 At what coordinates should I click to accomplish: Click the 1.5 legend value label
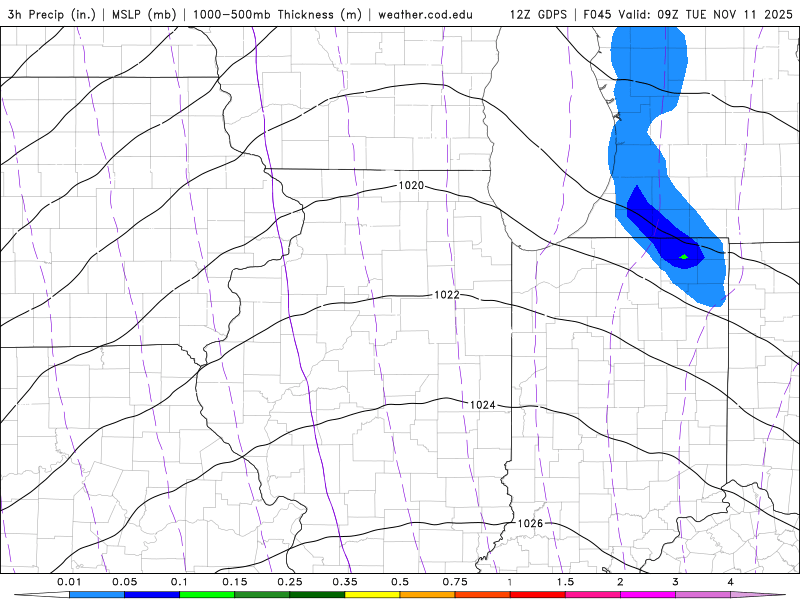pyautogui.click(x=565, y=582)
